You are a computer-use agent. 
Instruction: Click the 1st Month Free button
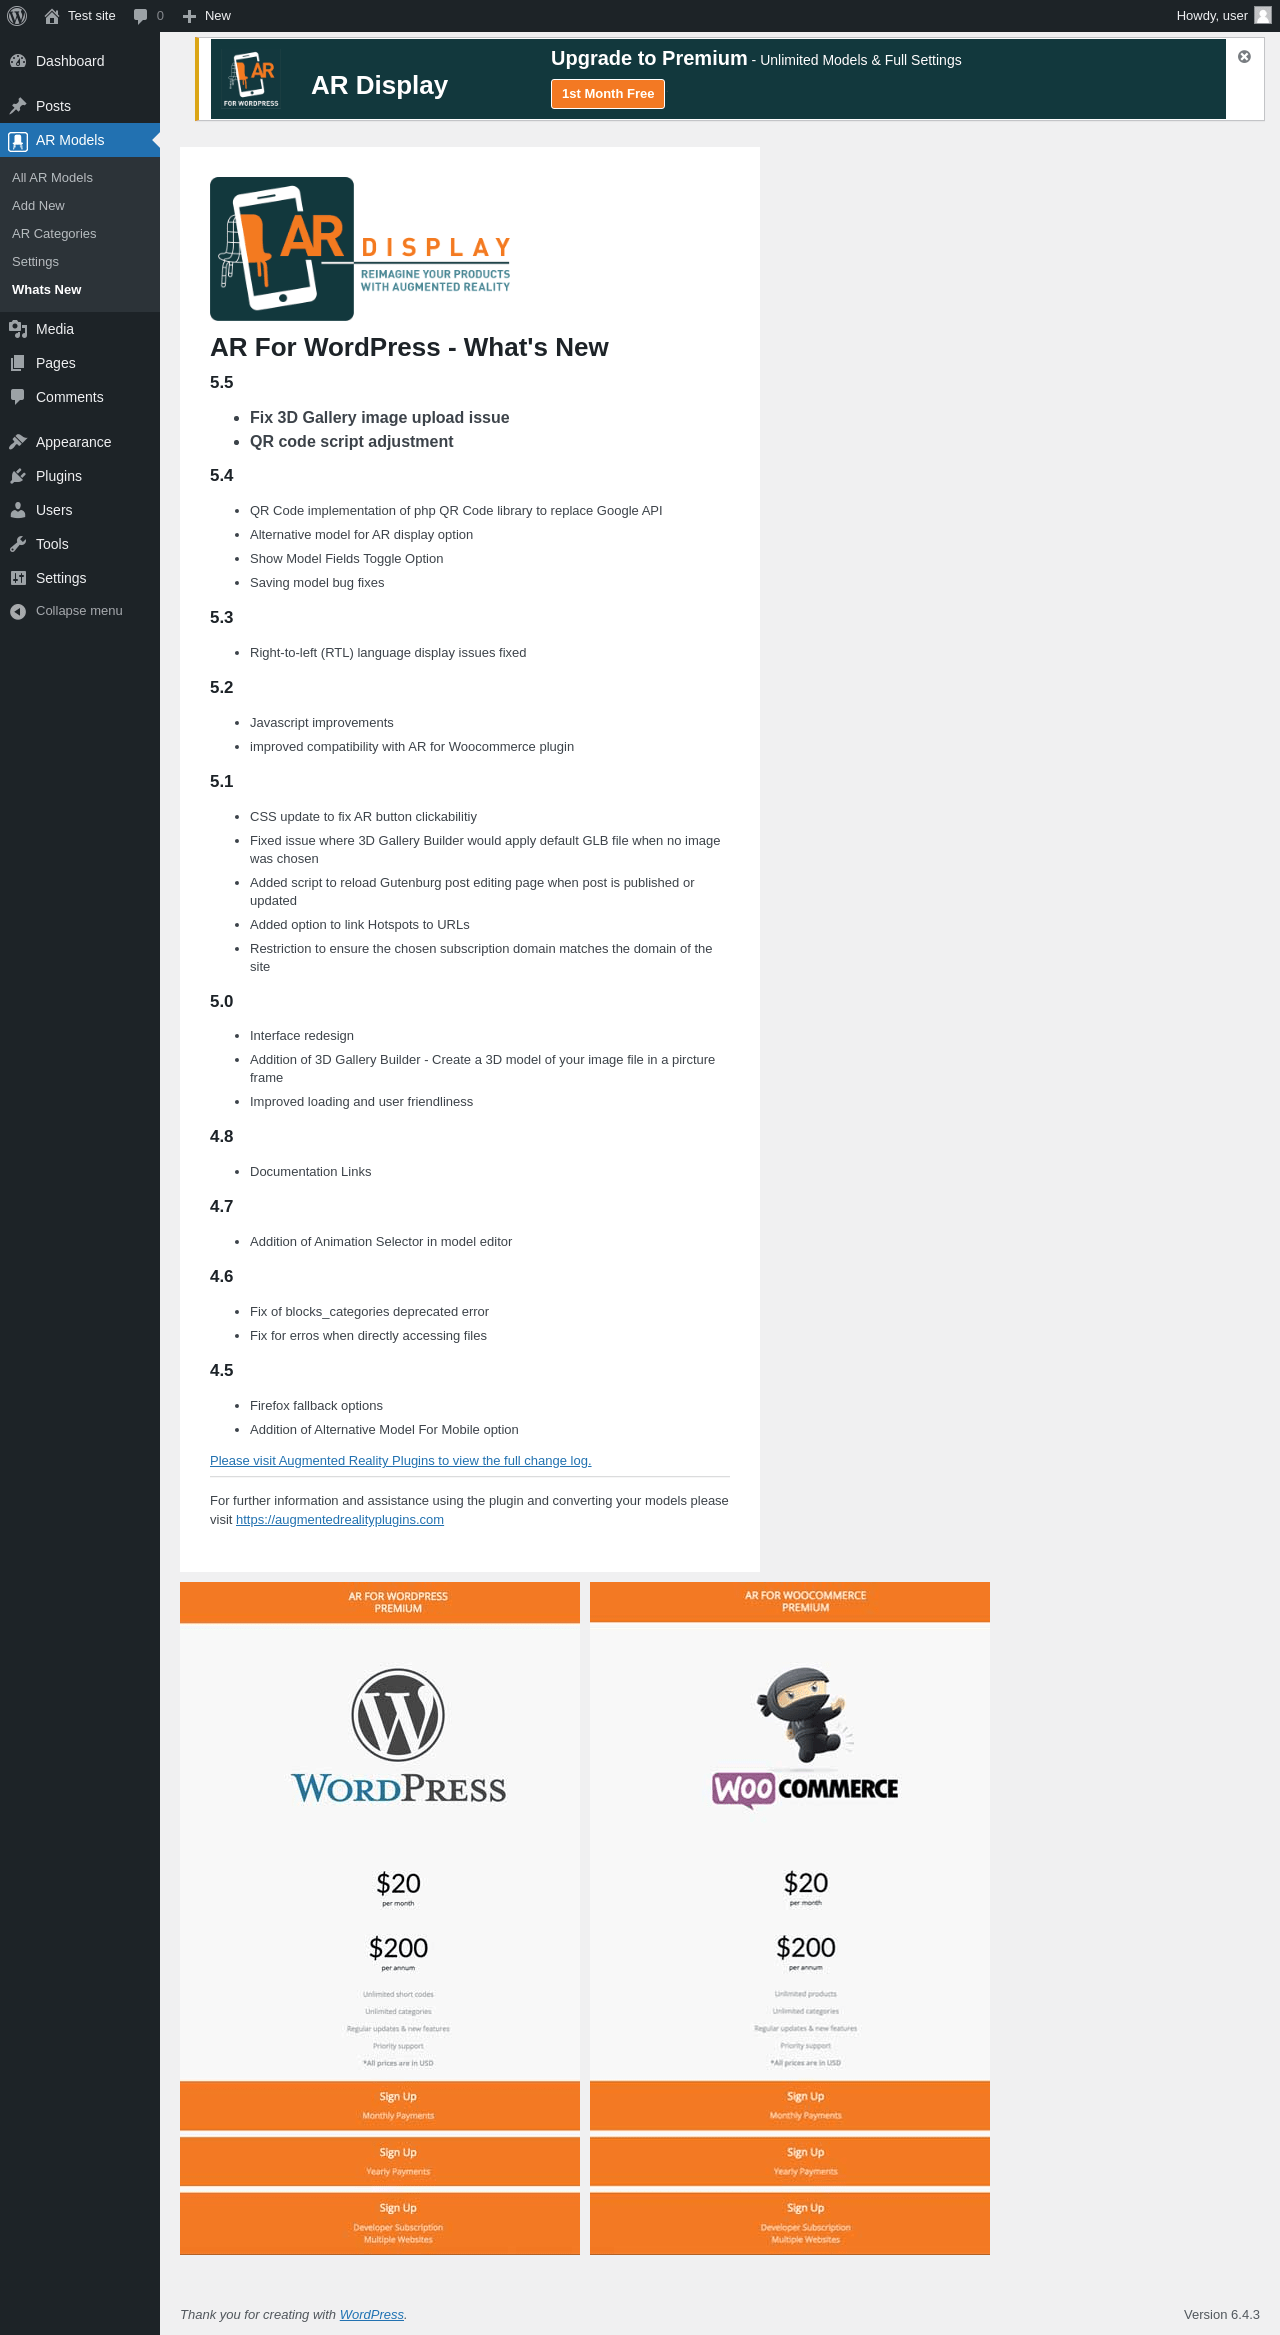pyautogui.click(x=608, y=94)
